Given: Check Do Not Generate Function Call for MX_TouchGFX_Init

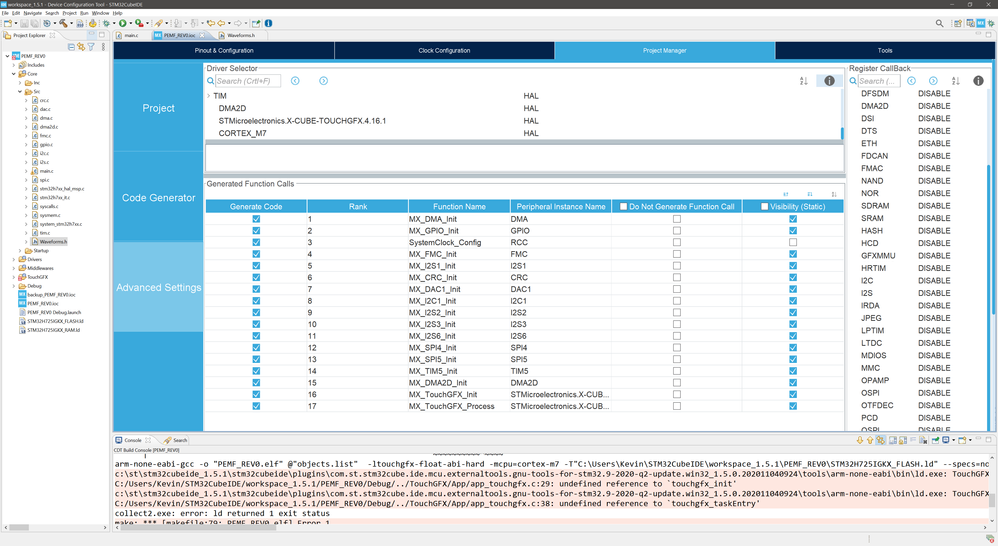Looking at the screenshot, I should 677,395.
